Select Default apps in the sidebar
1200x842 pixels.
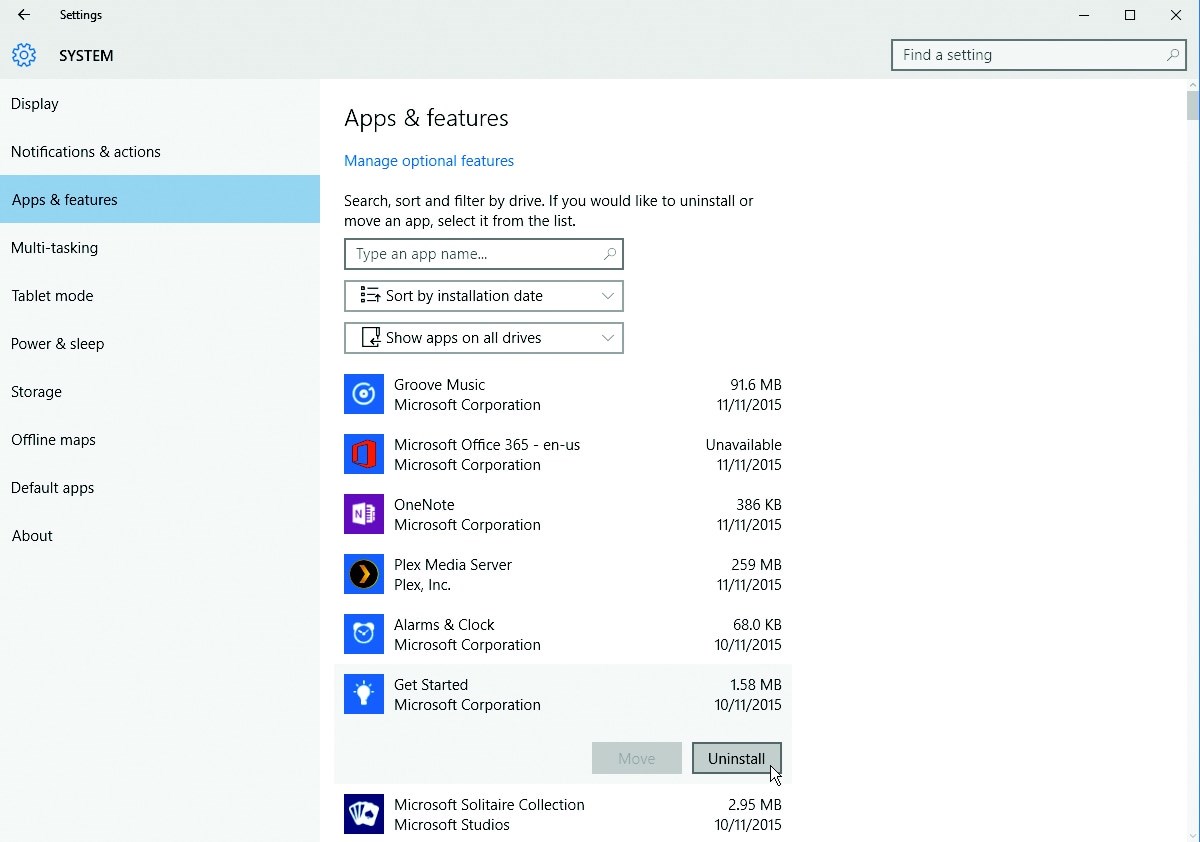(53, 488)
